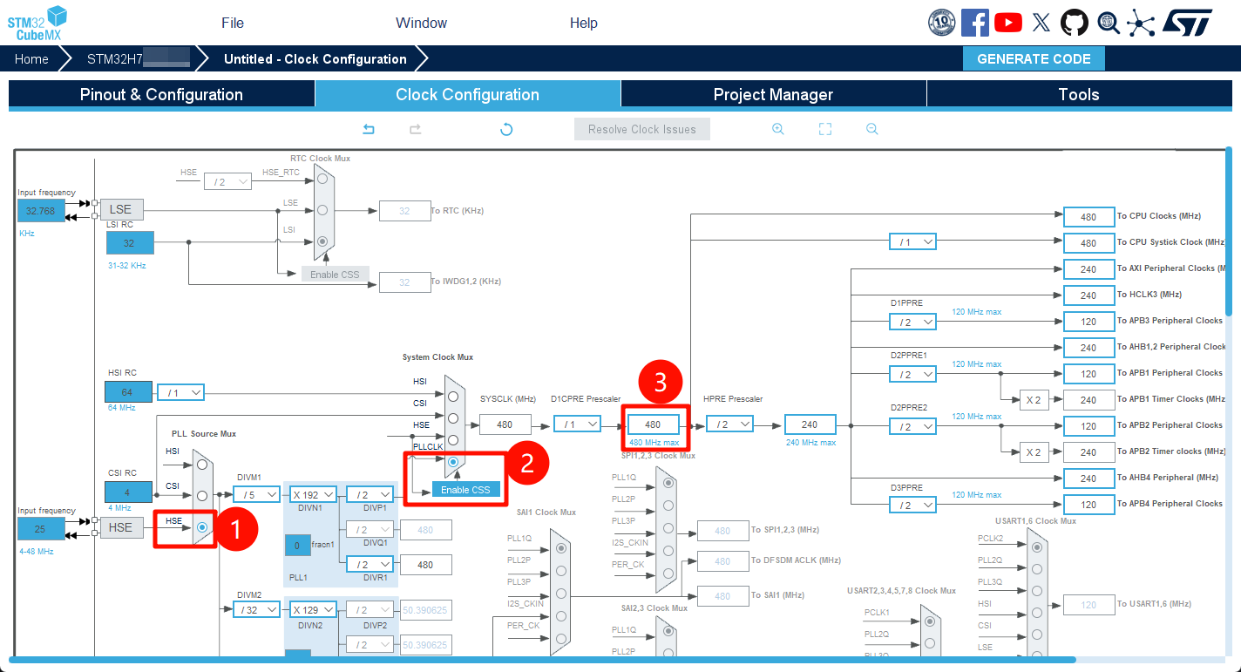Open the DIVN1 X 192 dropdown
The height and width of the screenshot is (672, 1241).
point(313,494)
